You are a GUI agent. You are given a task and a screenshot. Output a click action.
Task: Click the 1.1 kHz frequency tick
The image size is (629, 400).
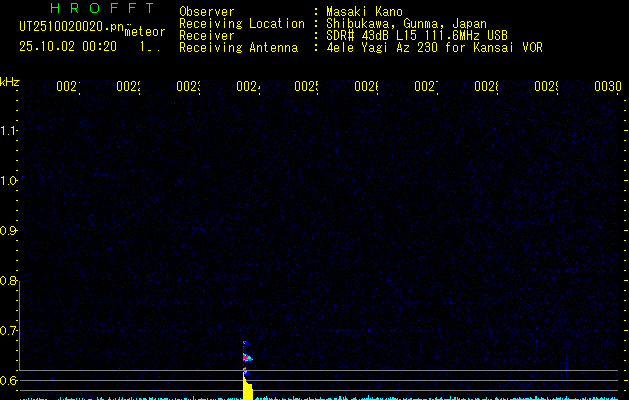pyautogui.click(x=10, y=131)
